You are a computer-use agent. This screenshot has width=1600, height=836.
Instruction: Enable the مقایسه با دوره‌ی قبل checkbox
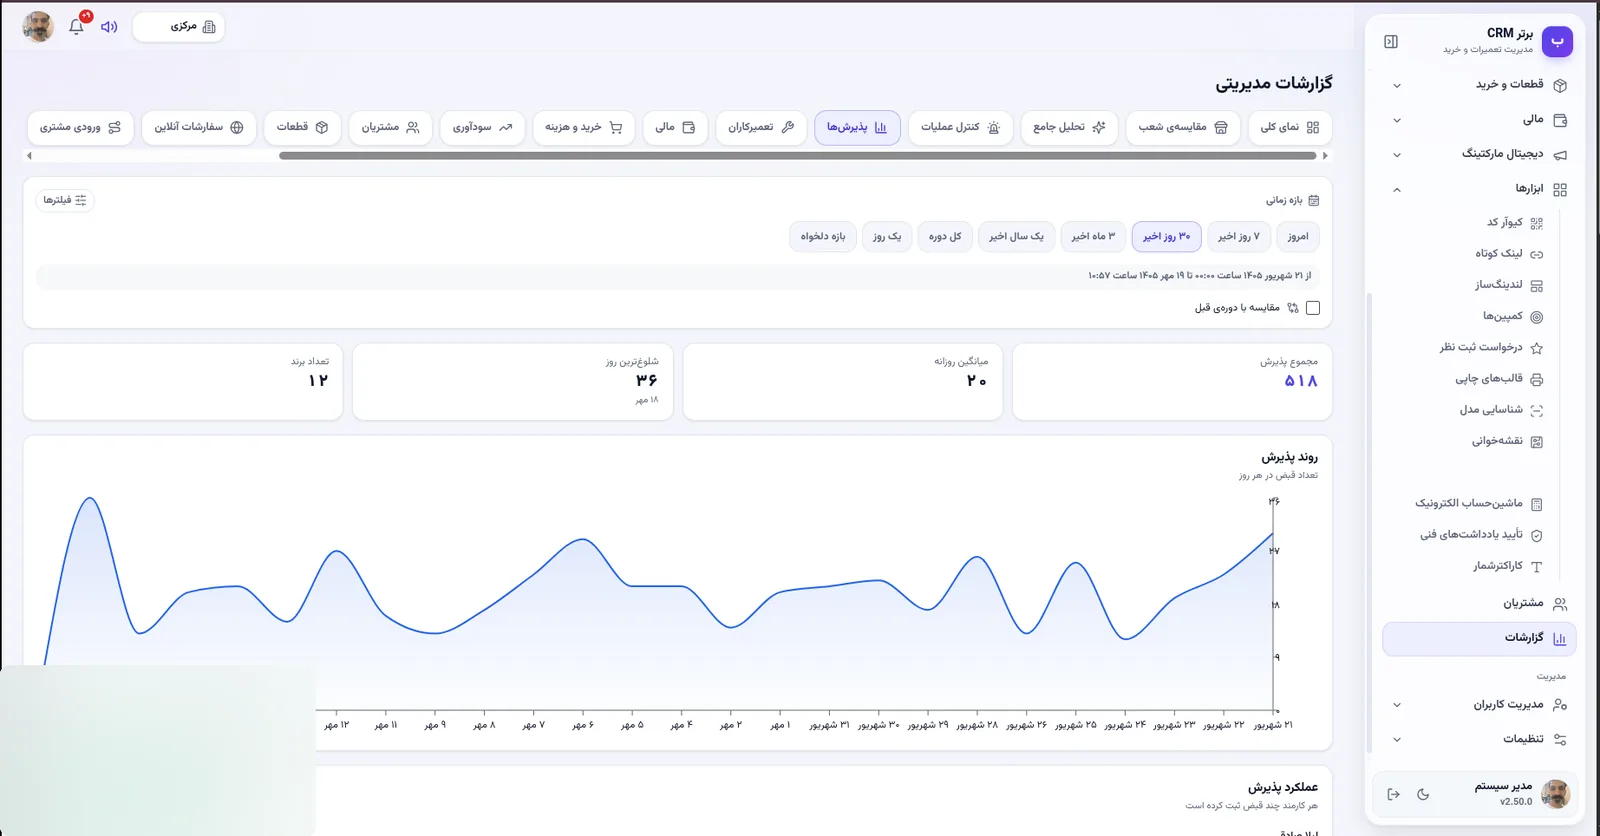pyautogui.click(x=1313, y=308)
